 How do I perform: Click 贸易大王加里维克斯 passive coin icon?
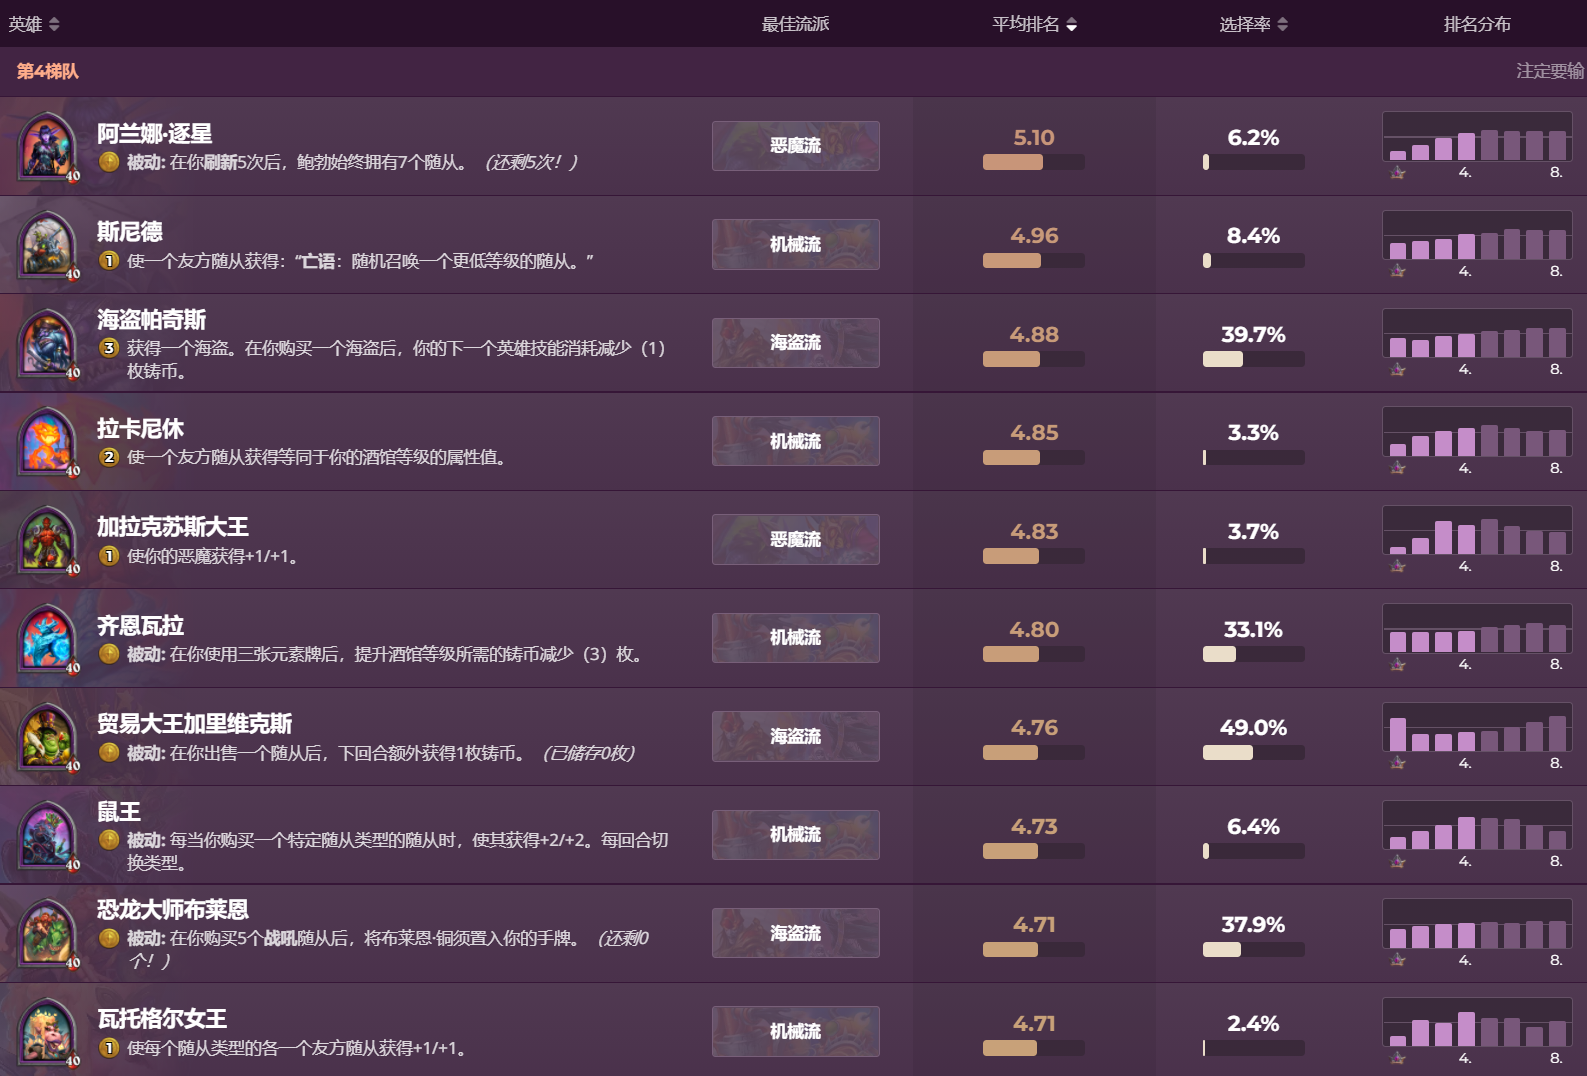coord(109,753)
